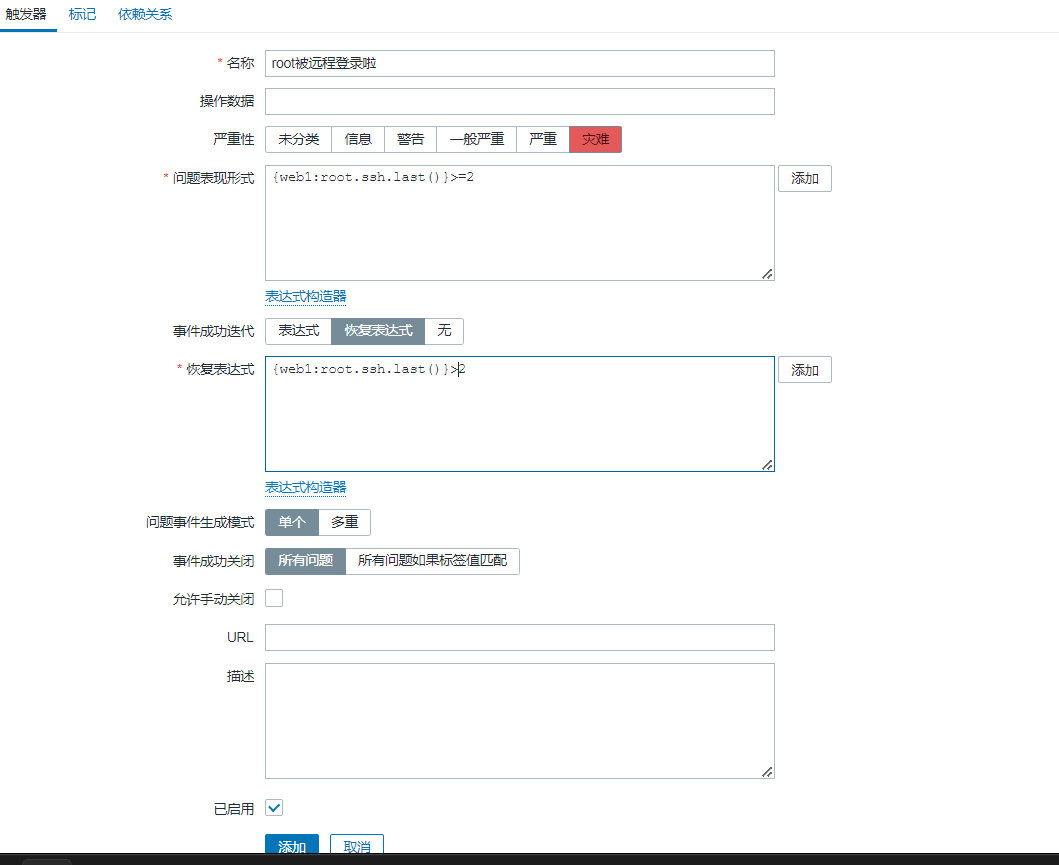This screenshot has width=1059, height=865.
Task: Open 表达式构造器 under recovery expression
Action: (x=305, y=487)
